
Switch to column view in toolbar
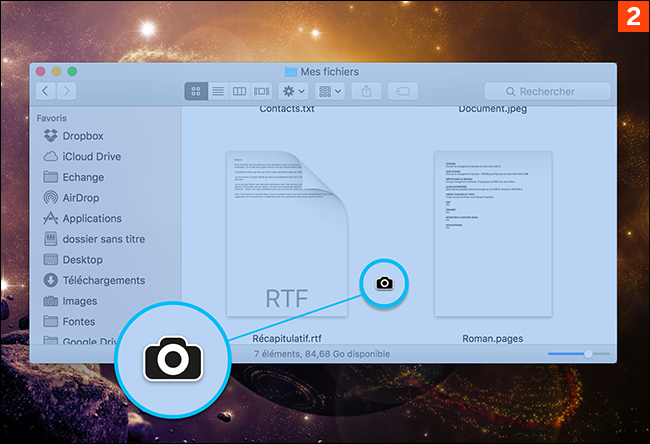pyautogui.click(x=239, y=91)
